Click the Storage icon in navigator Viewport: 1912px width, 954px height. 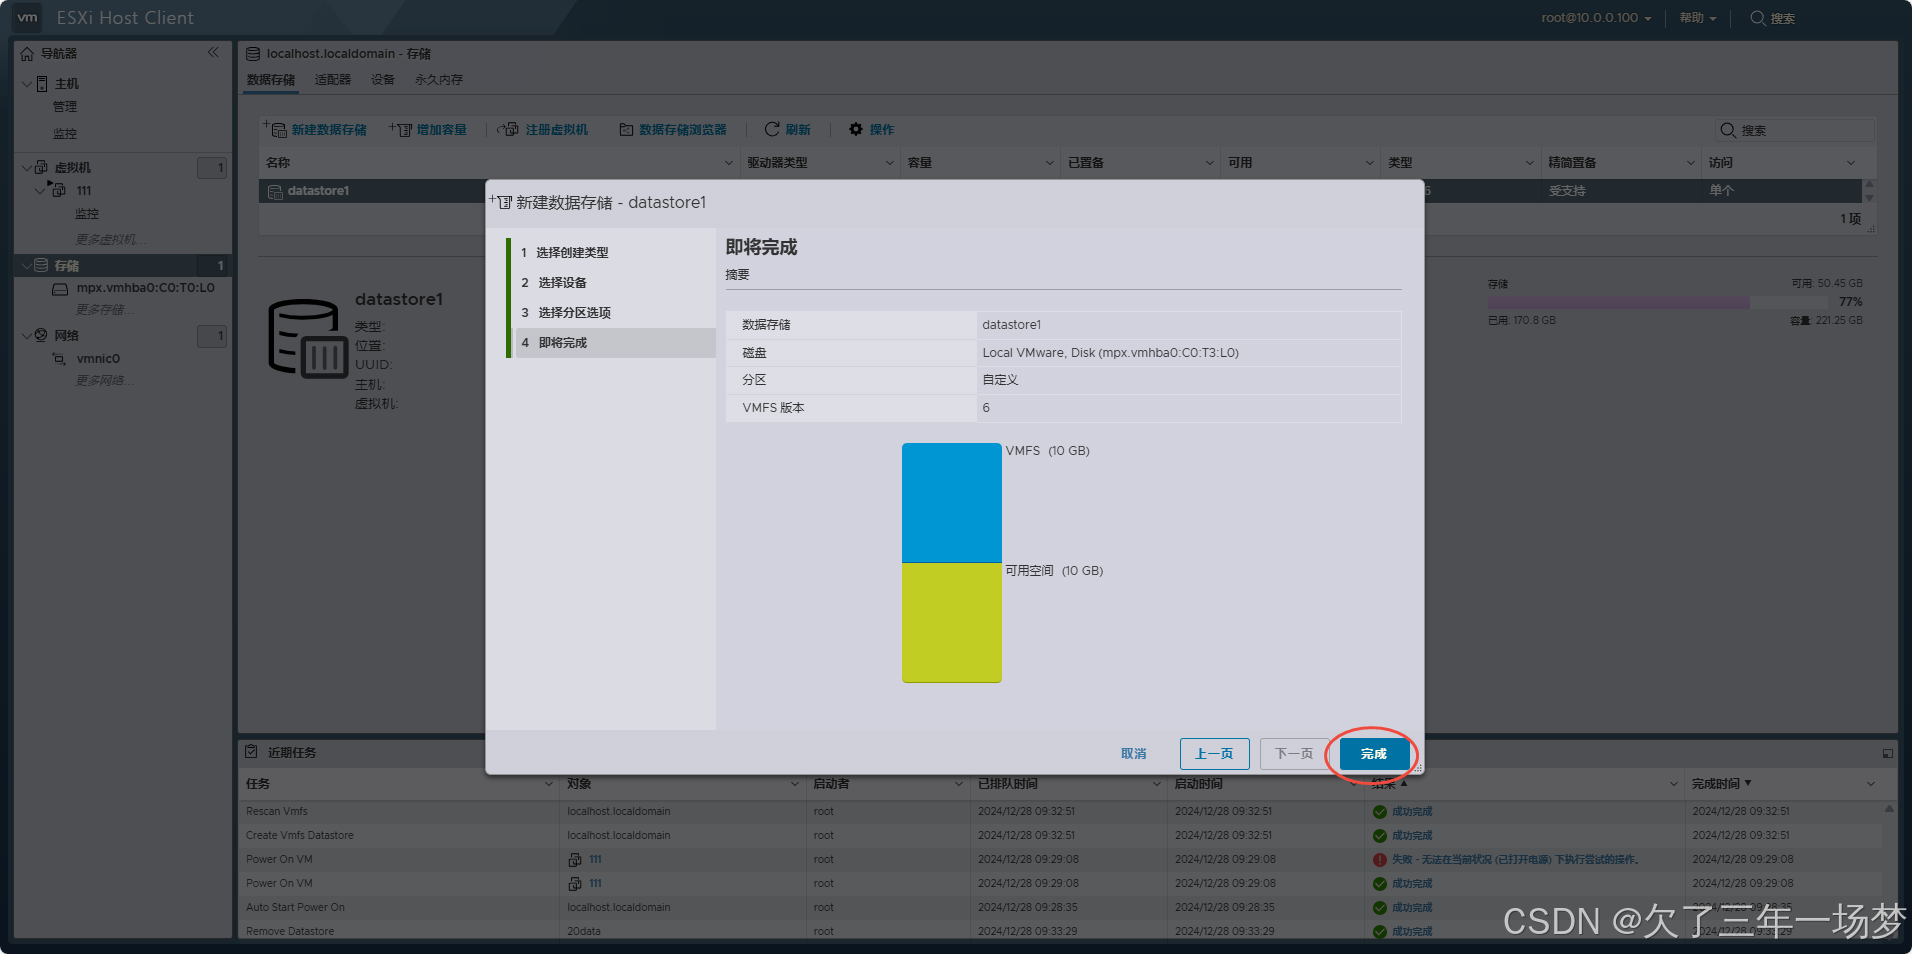[x=41, y=265]
